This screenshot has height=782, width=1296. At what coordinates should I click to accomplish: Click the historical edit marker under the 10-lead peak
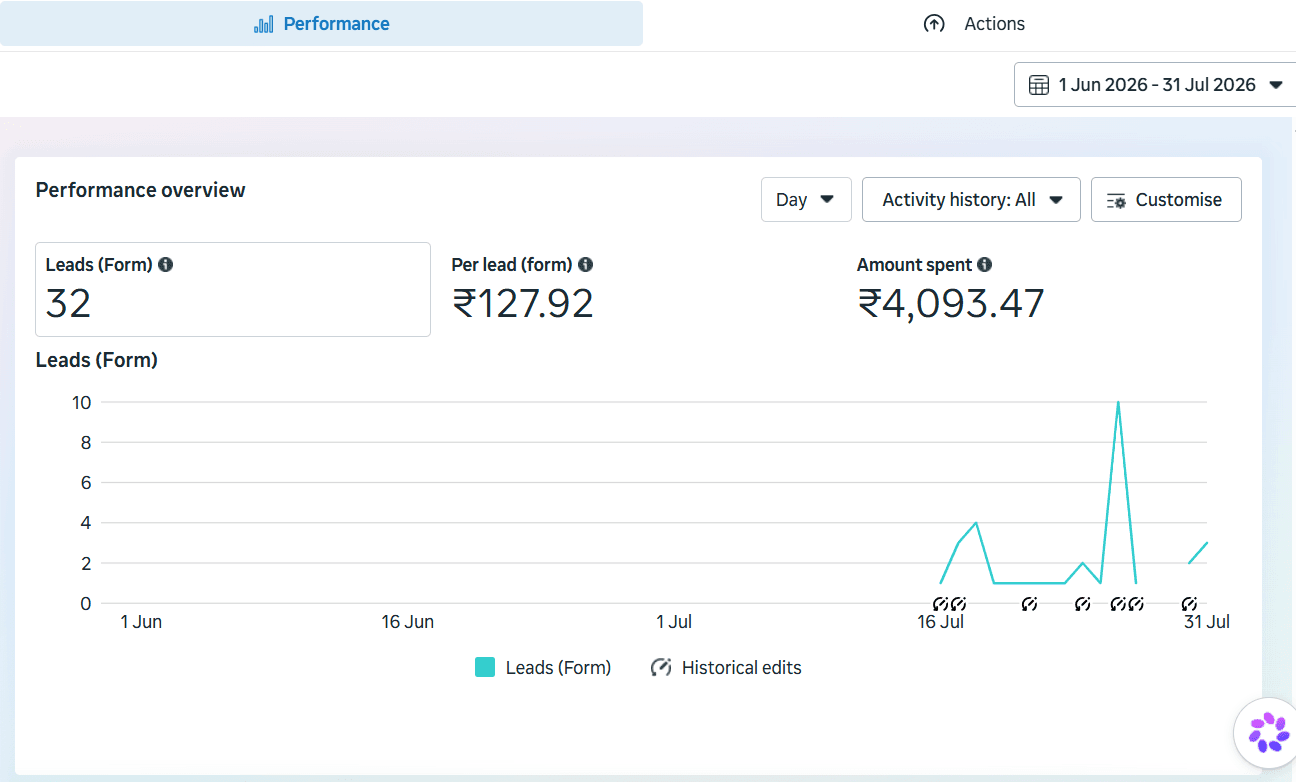coord(1118,604)
